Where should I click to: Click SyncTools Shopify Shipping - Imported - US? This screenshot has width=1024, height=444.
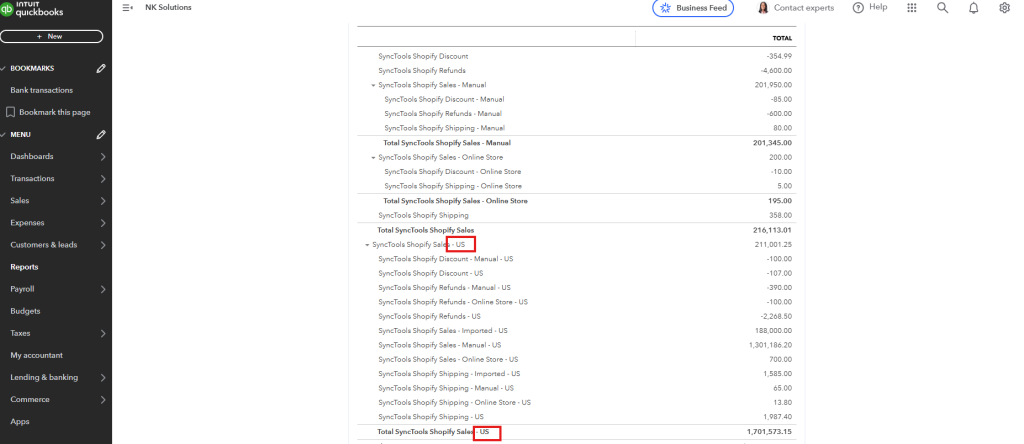click(x=449, y=373)
